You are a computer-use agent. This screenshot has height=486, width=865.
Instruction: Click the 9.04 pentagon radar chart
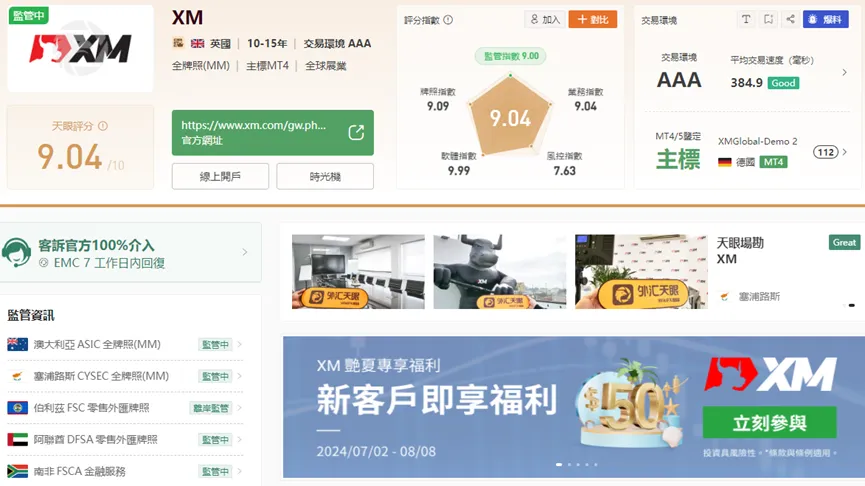[510, 115]
